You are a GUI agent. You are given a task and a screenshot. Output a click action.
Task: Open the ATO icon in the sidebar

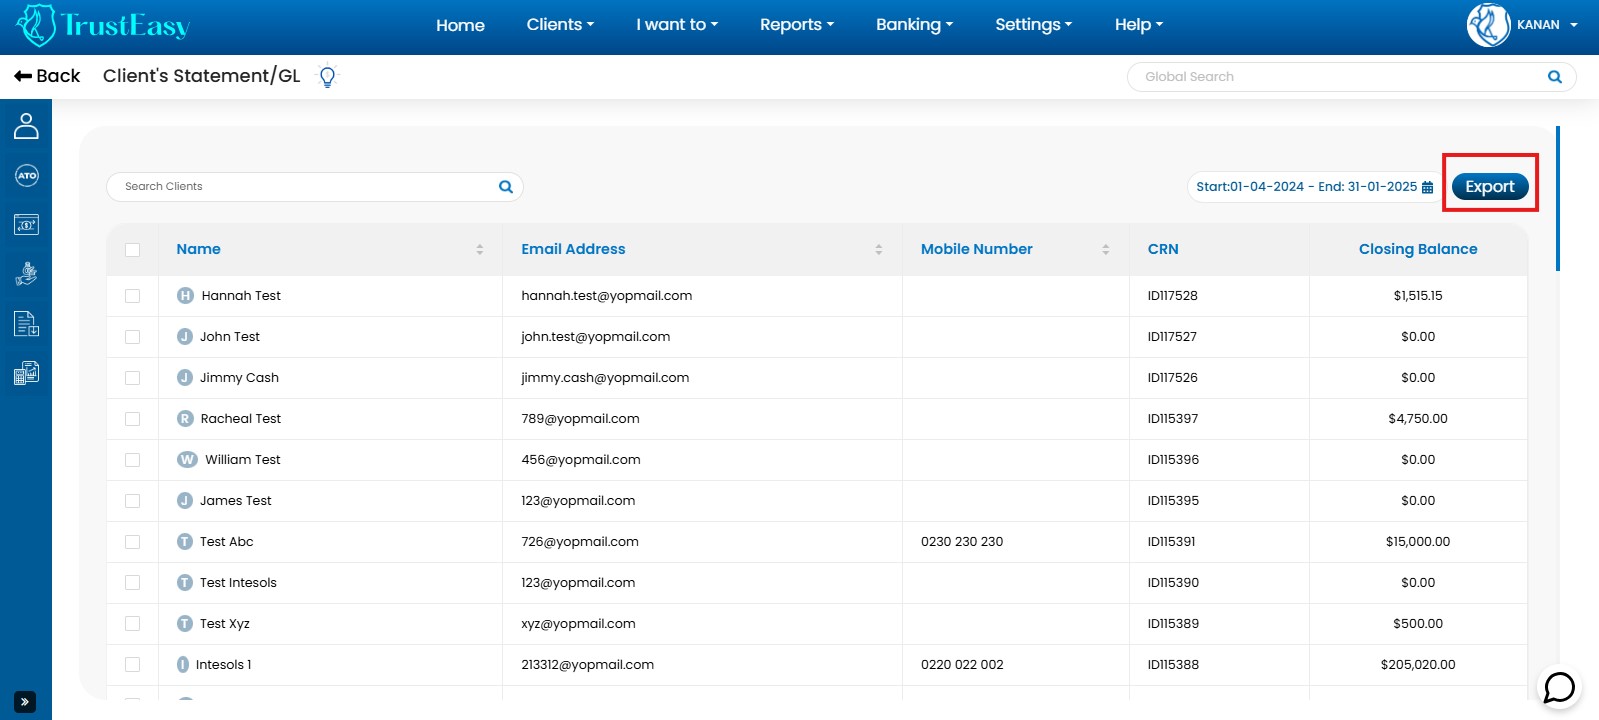(x=26, y=176)
